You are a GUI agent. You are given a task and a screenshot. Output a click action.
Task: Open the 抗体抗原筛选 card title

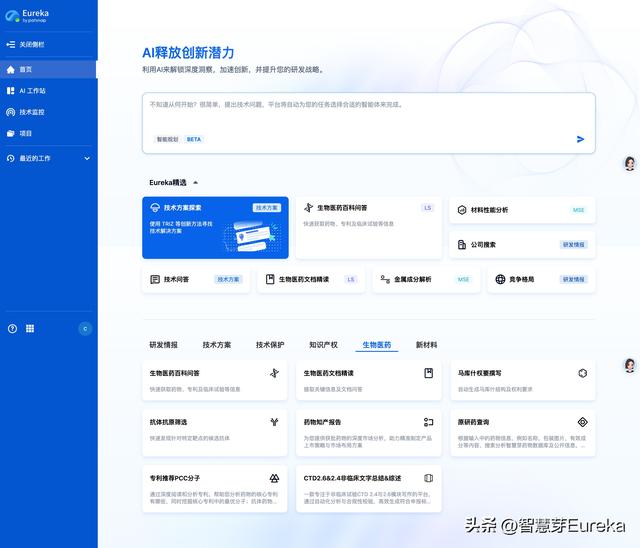[x=168, y=422]
